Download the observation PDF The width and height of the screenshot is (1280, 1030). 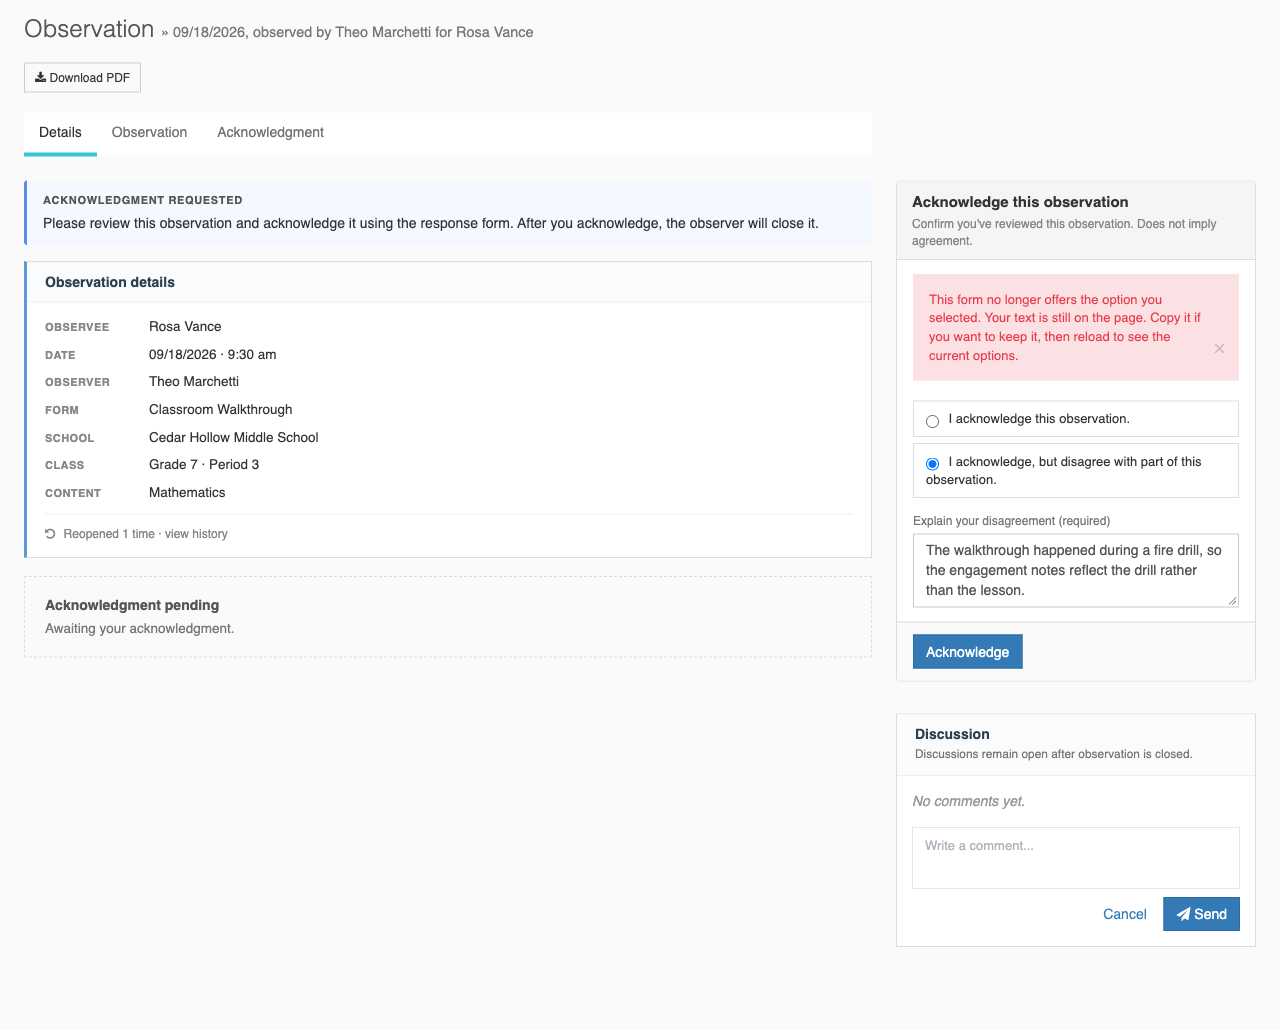click(82, 77)
